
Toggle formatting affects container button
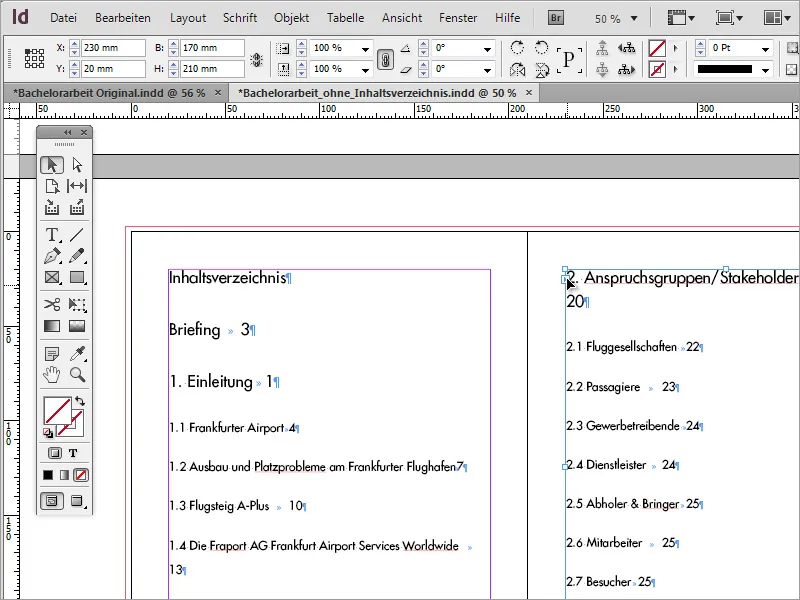[x=55, y=453]
